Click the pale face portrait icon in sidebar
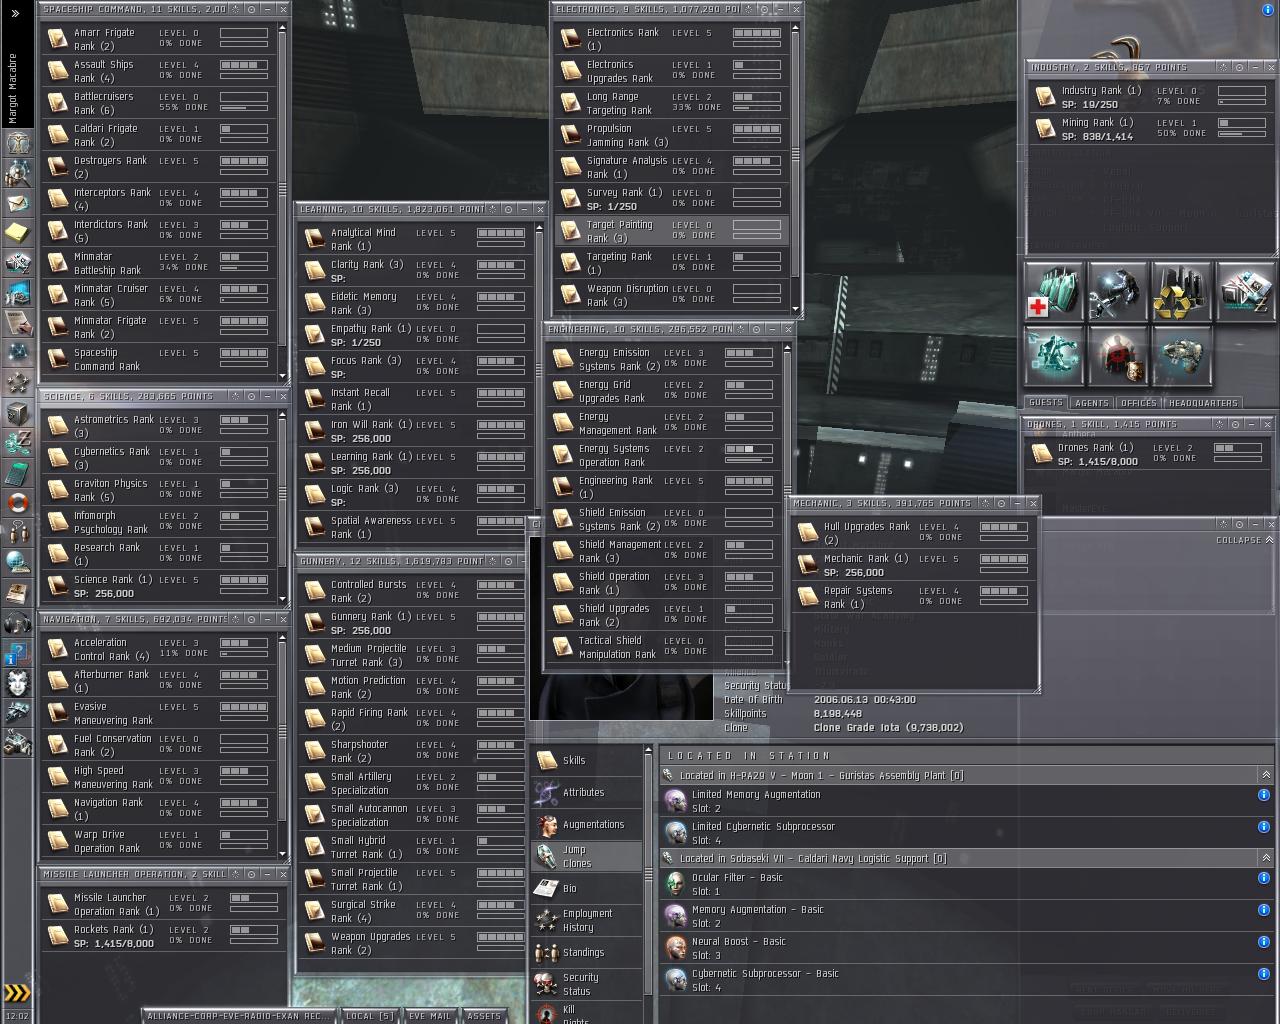 pyautogui.click(x=17, y=683)
